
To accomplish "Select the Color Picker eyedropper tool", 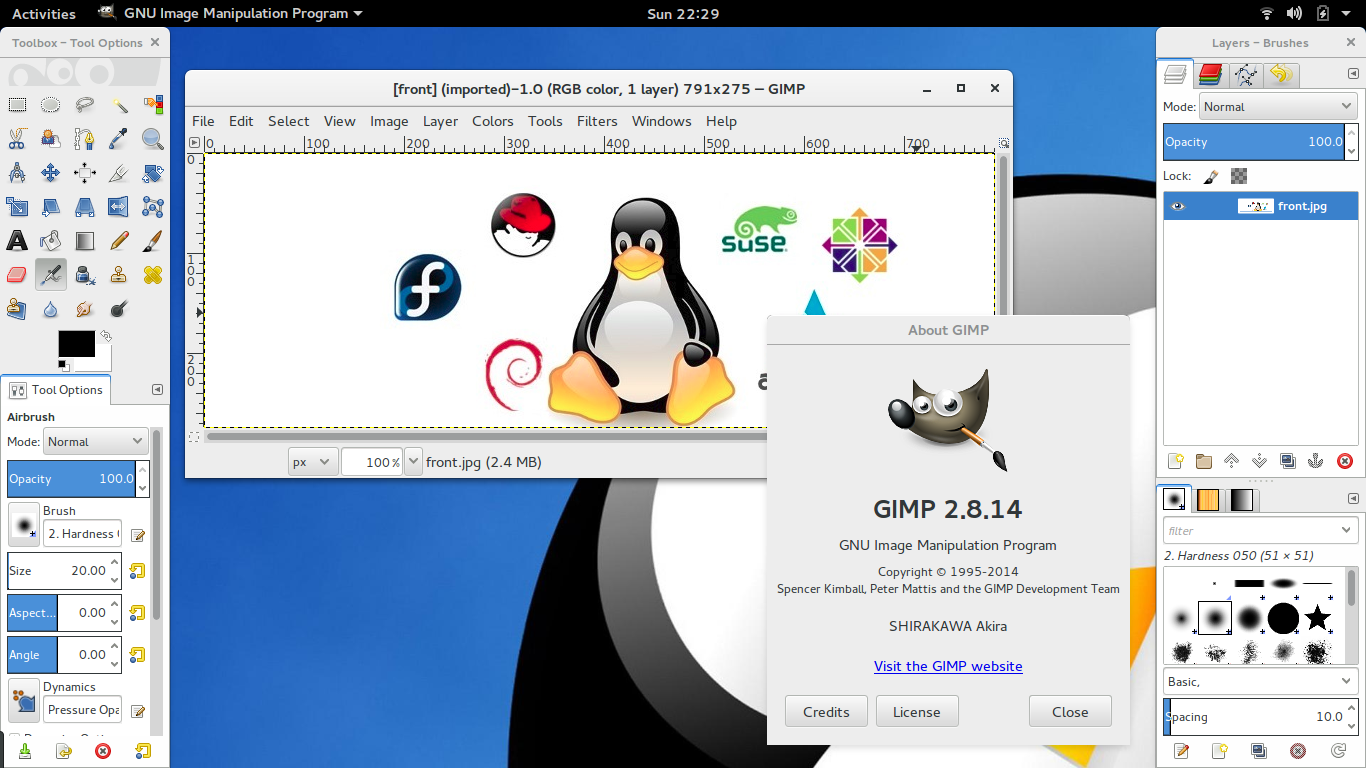I will pos(119,139).
